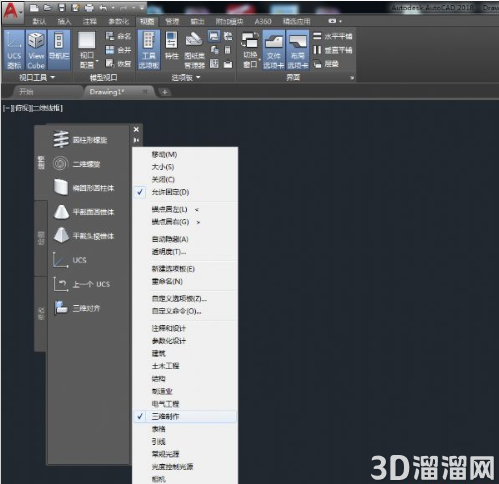Select the 三维对齐 3D align tool
The width and height of the screenshot is (499, 484).
(77, 308)
